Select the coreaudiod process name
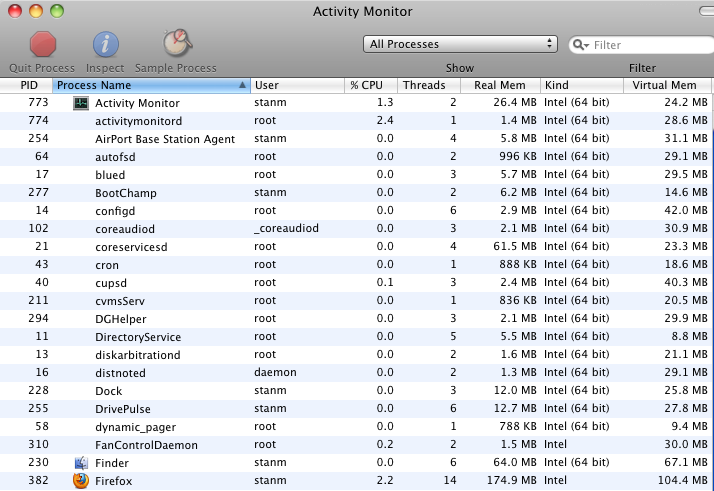The image size is (714, 491). coord(125,229)
